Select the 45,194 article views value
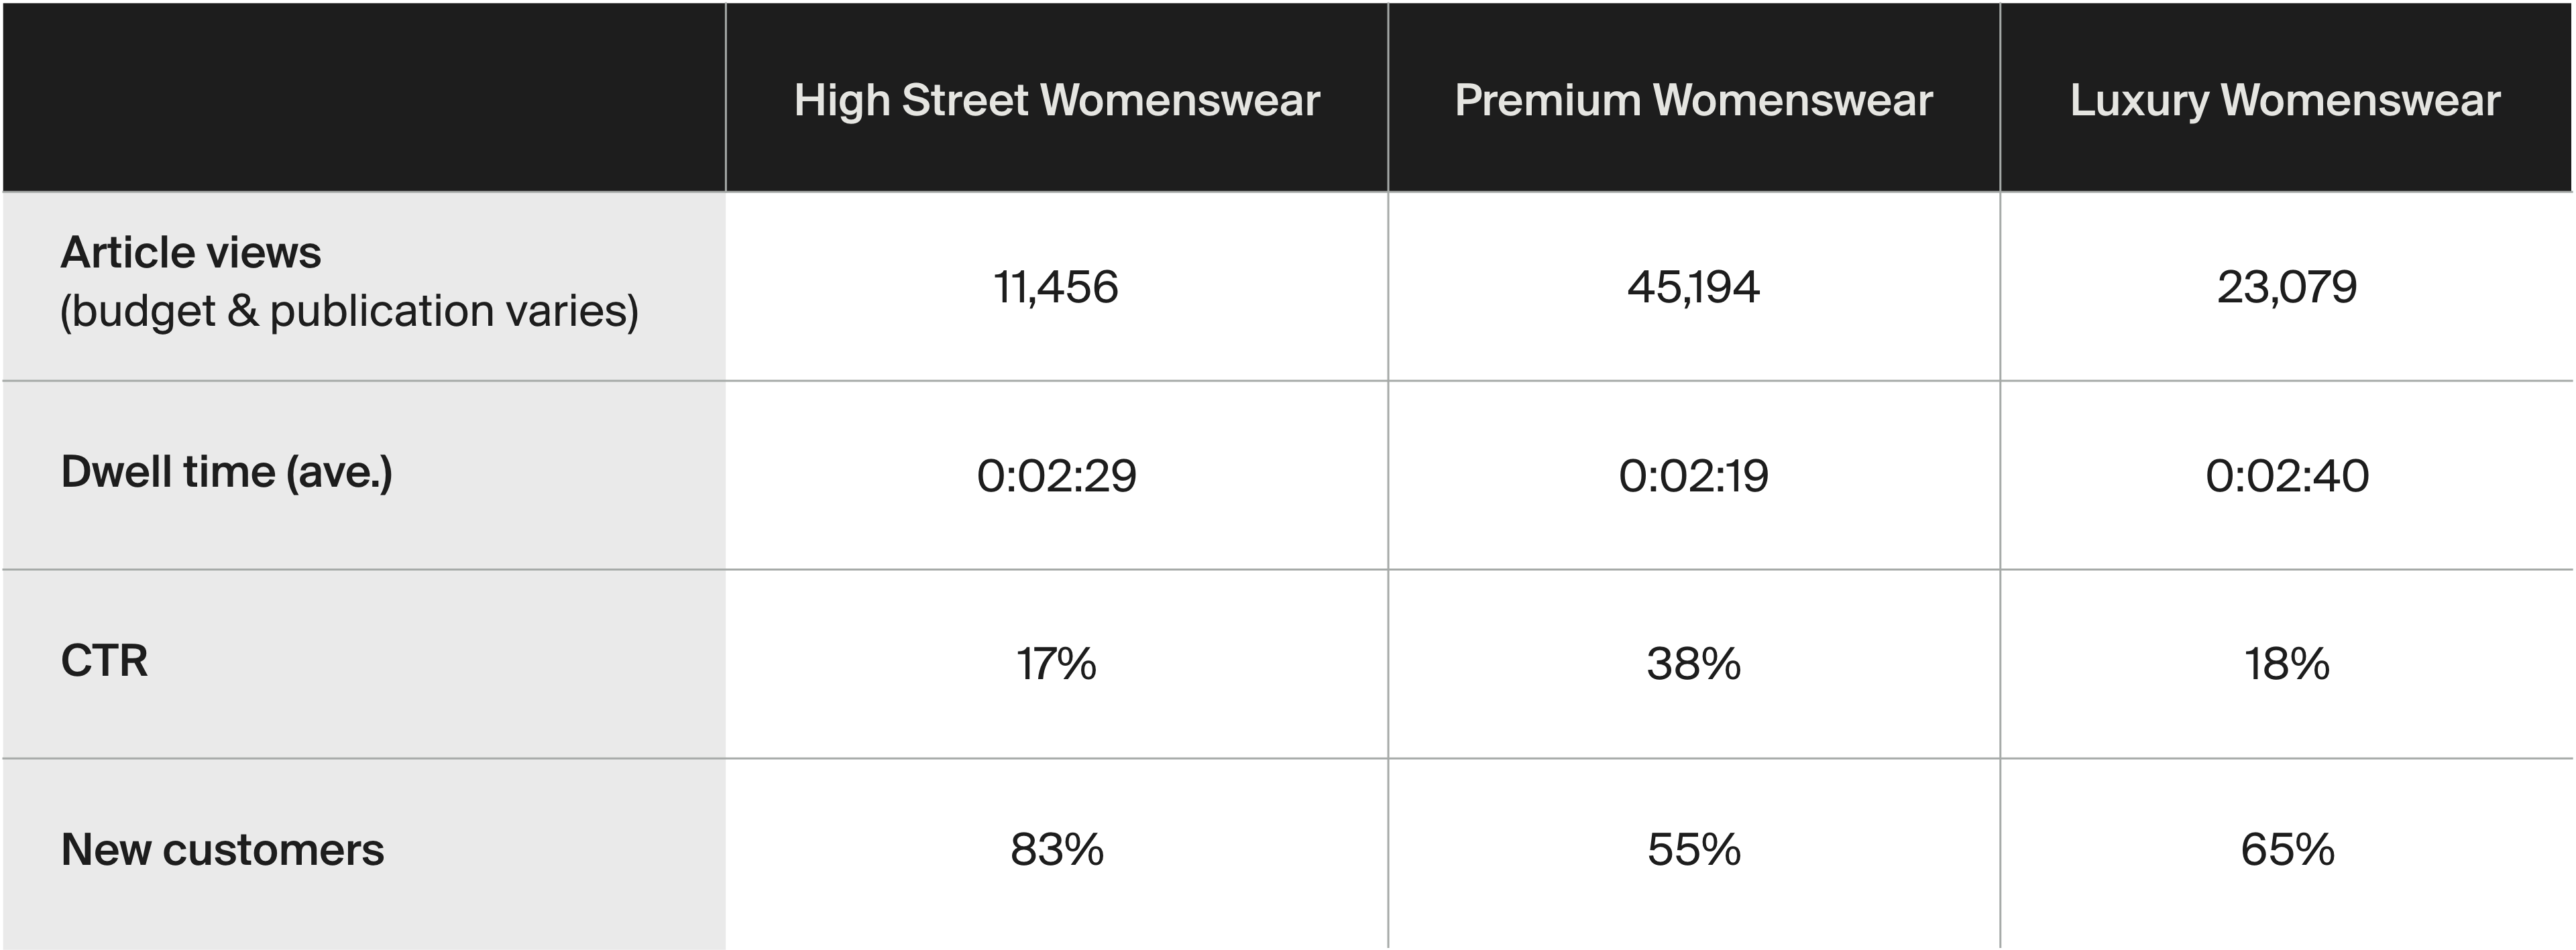 pyautogui.click(x=1693, y=287)
